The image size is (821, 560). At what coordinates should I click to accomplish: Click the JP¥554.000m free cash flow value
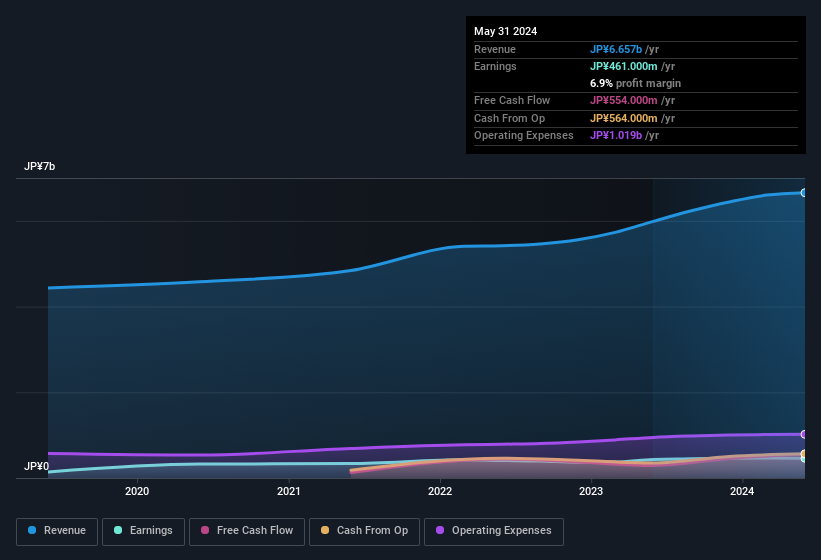pos(624,100)
